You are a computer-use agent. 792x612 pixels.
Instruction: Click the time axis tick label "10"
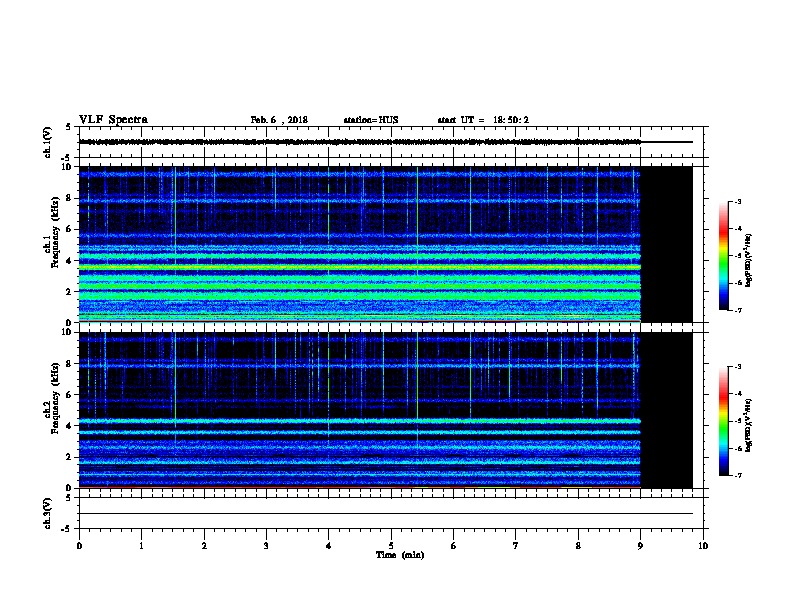[x=703, y=546]
